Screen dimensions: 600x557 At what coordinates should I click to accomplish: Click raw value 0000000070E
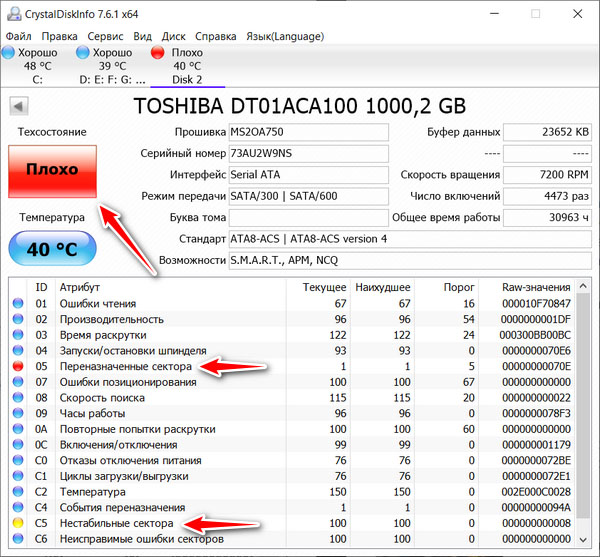(x=536, y=366)
